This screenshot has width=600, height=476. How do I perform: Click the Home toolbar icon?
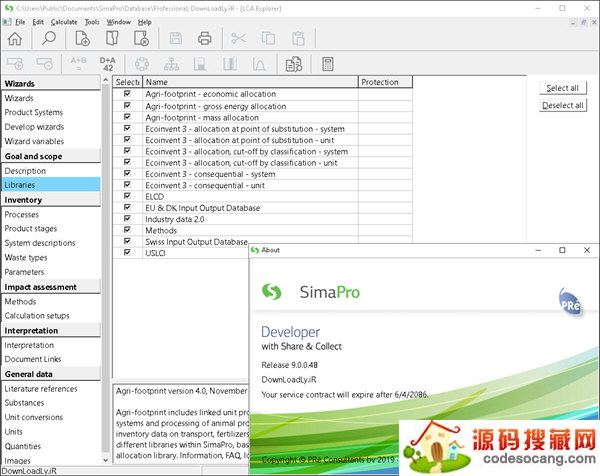click(15, 38)
